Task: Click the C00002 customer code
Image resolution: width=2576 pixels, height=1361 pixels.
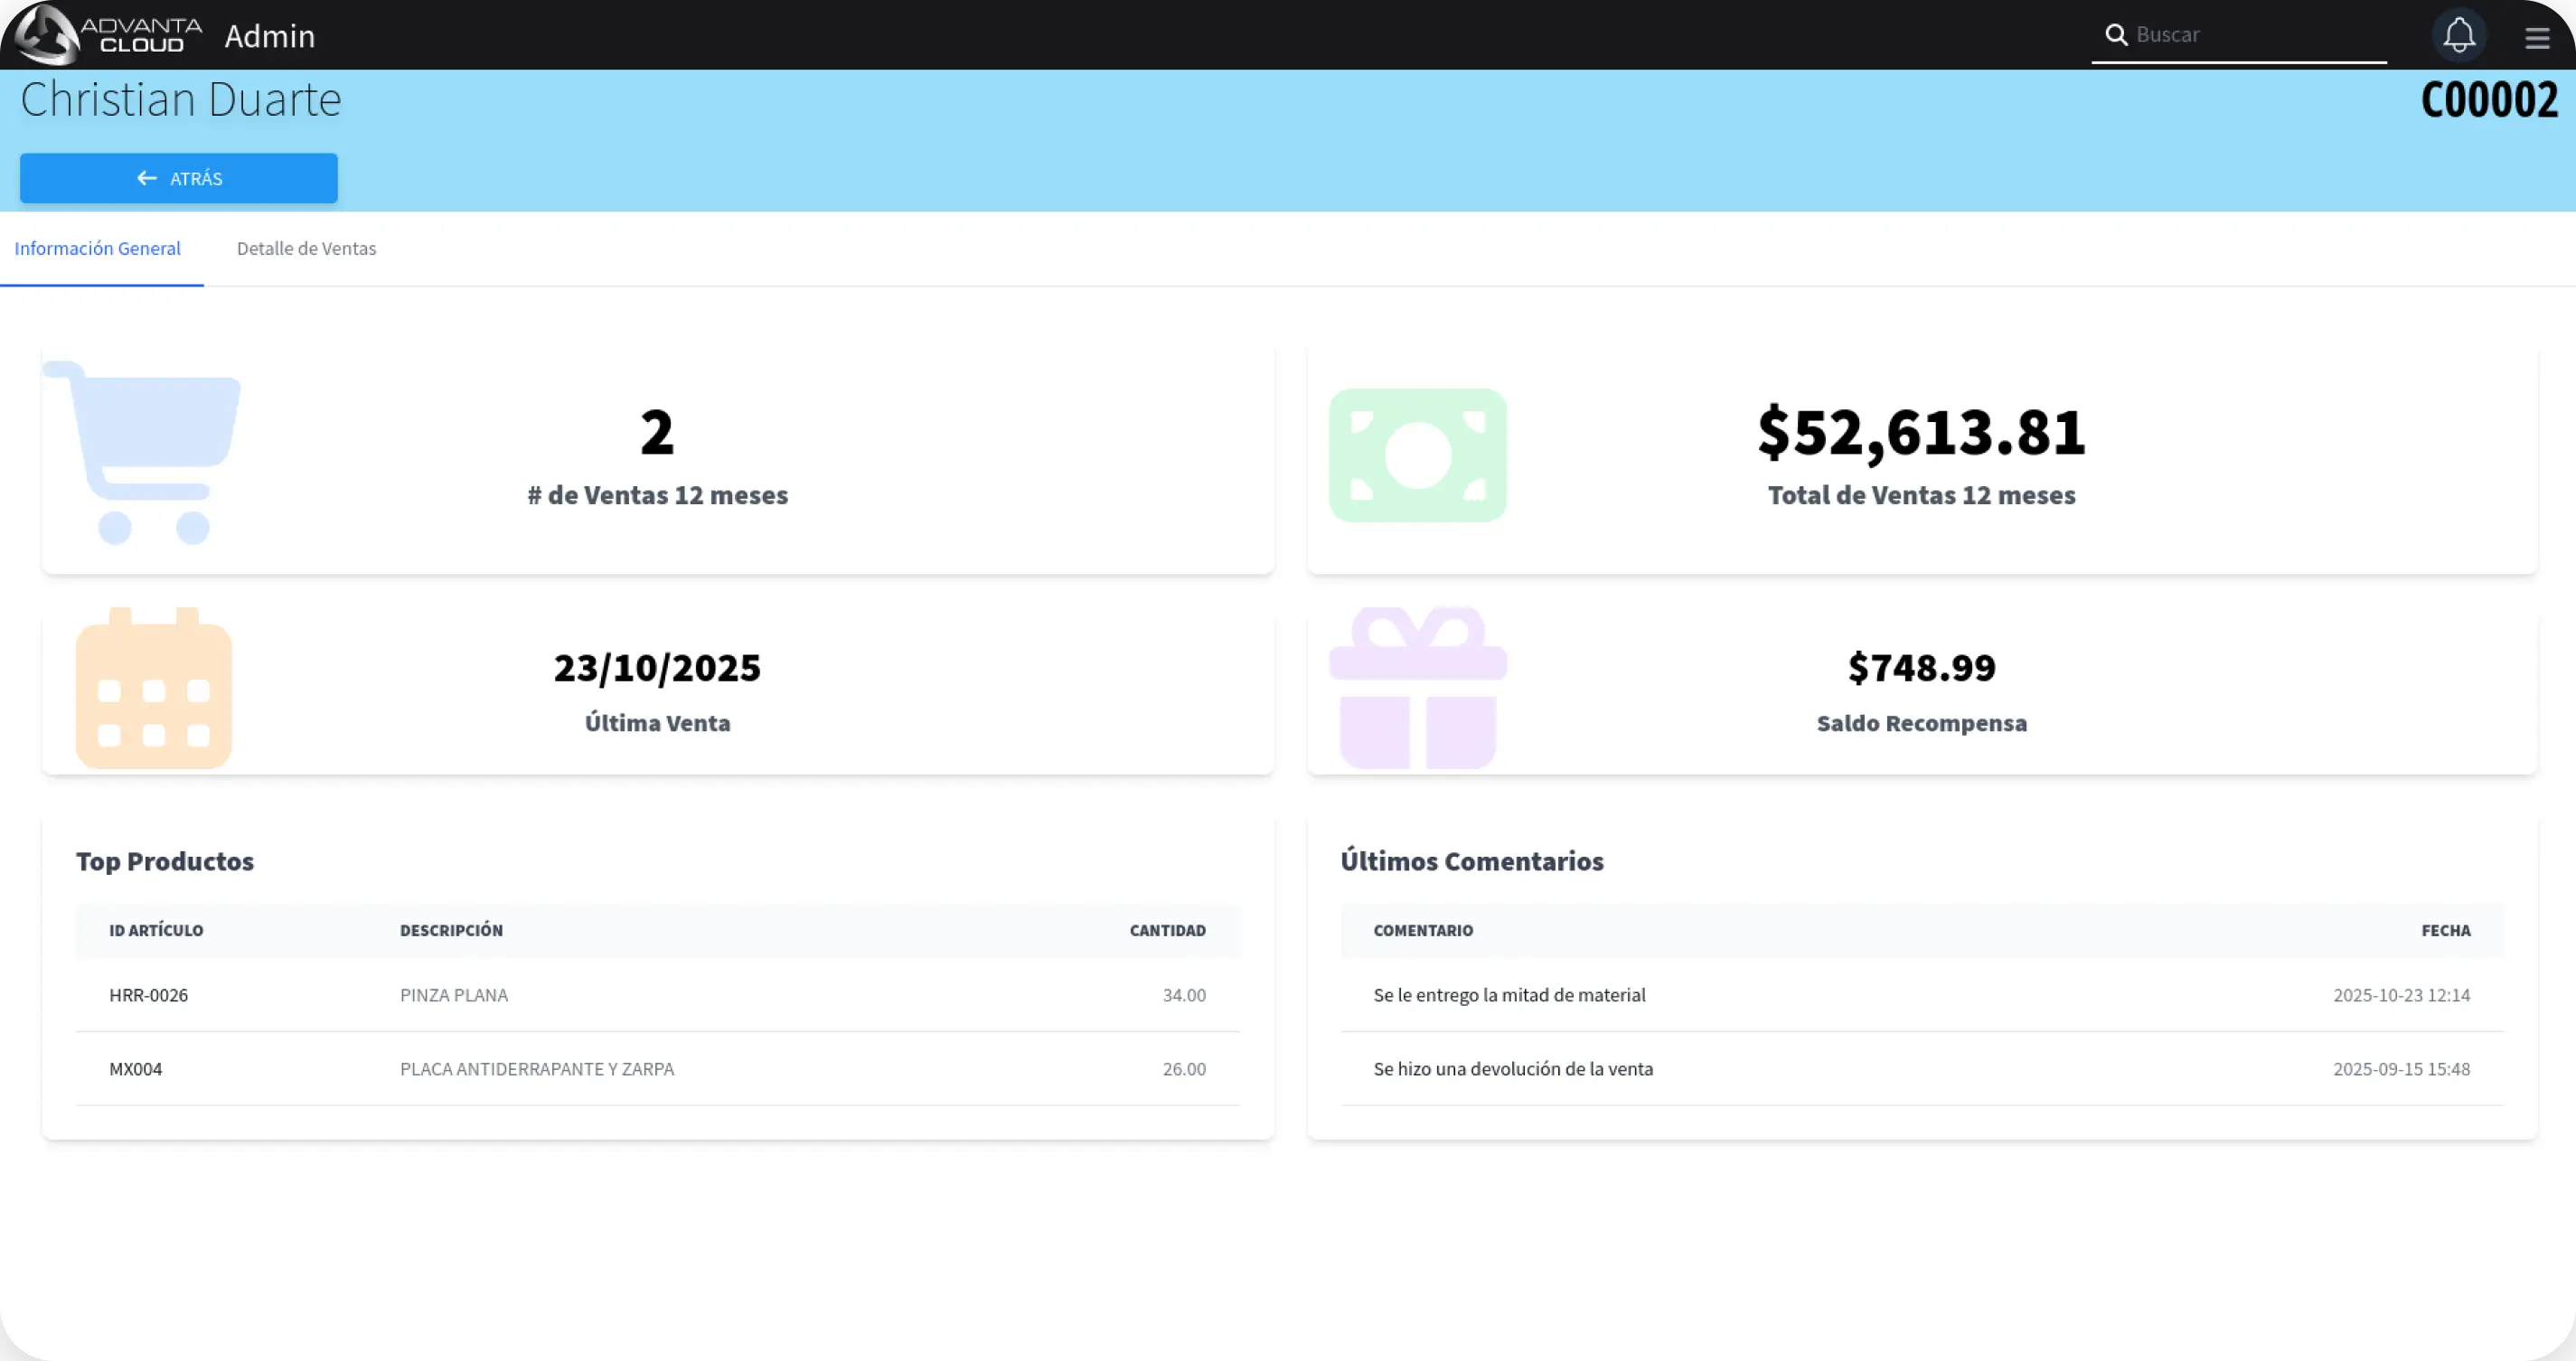Action: pyautogui.click(x=2488, y=100)
